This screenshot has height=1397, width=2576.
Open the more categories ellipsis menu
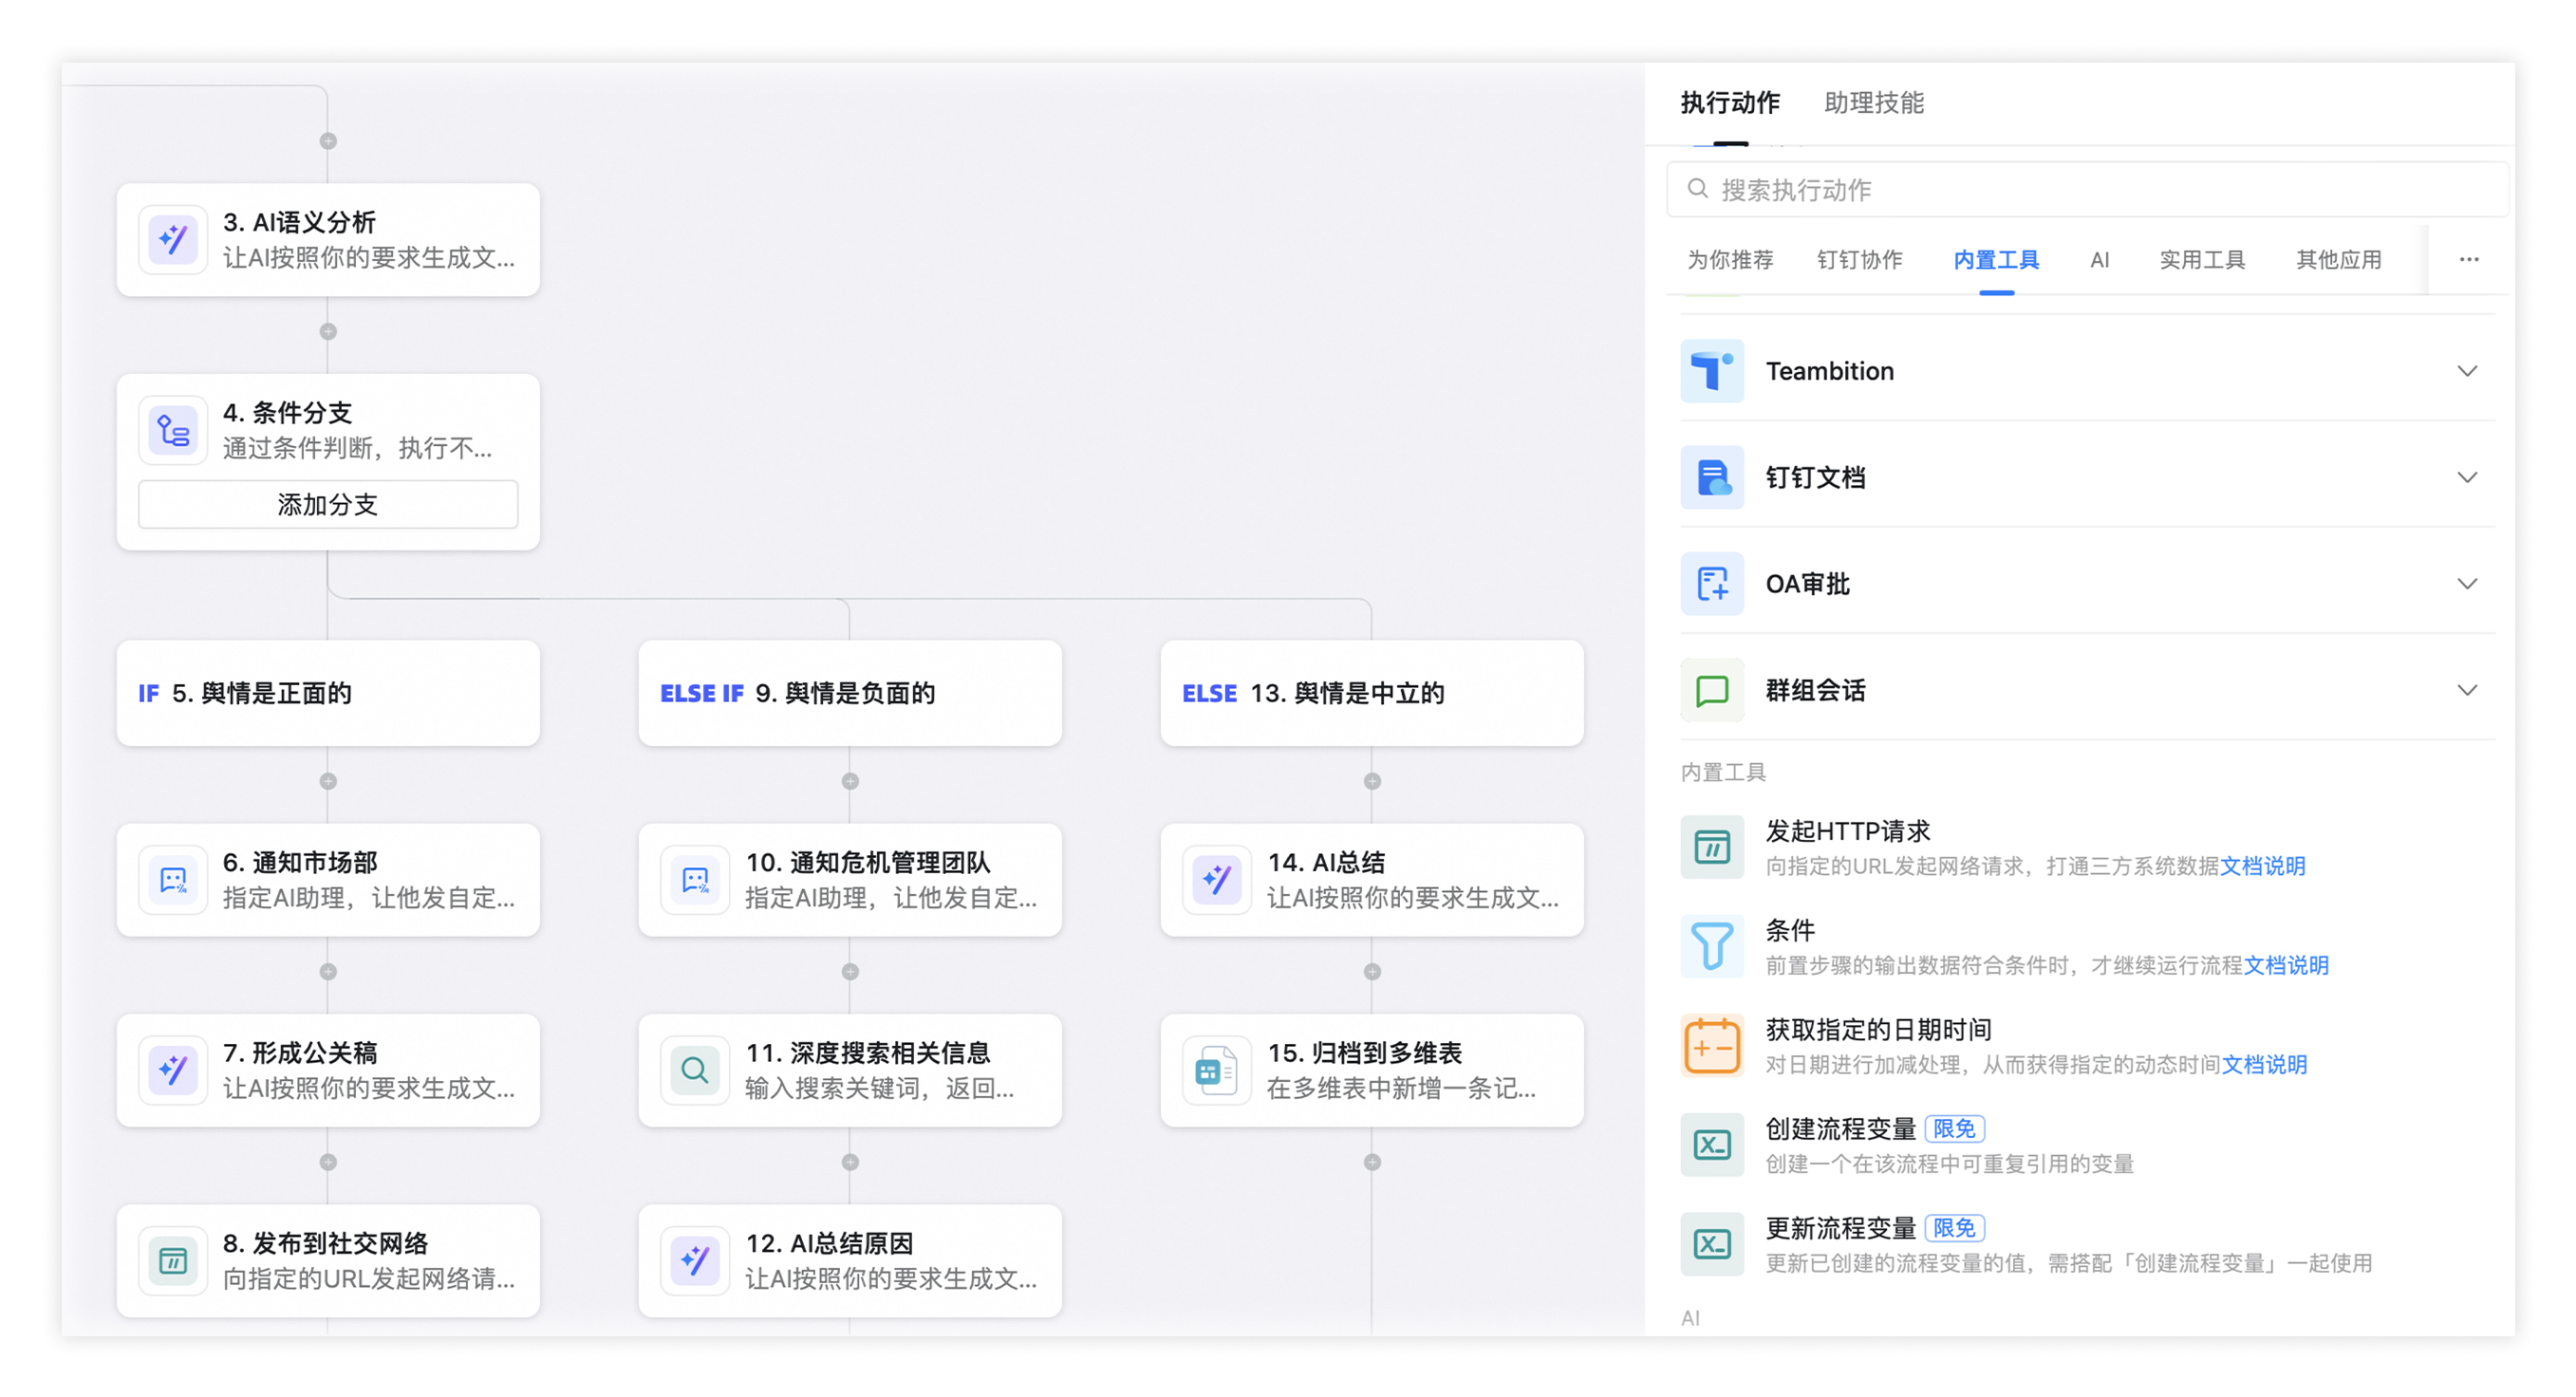coord(2468,260)
